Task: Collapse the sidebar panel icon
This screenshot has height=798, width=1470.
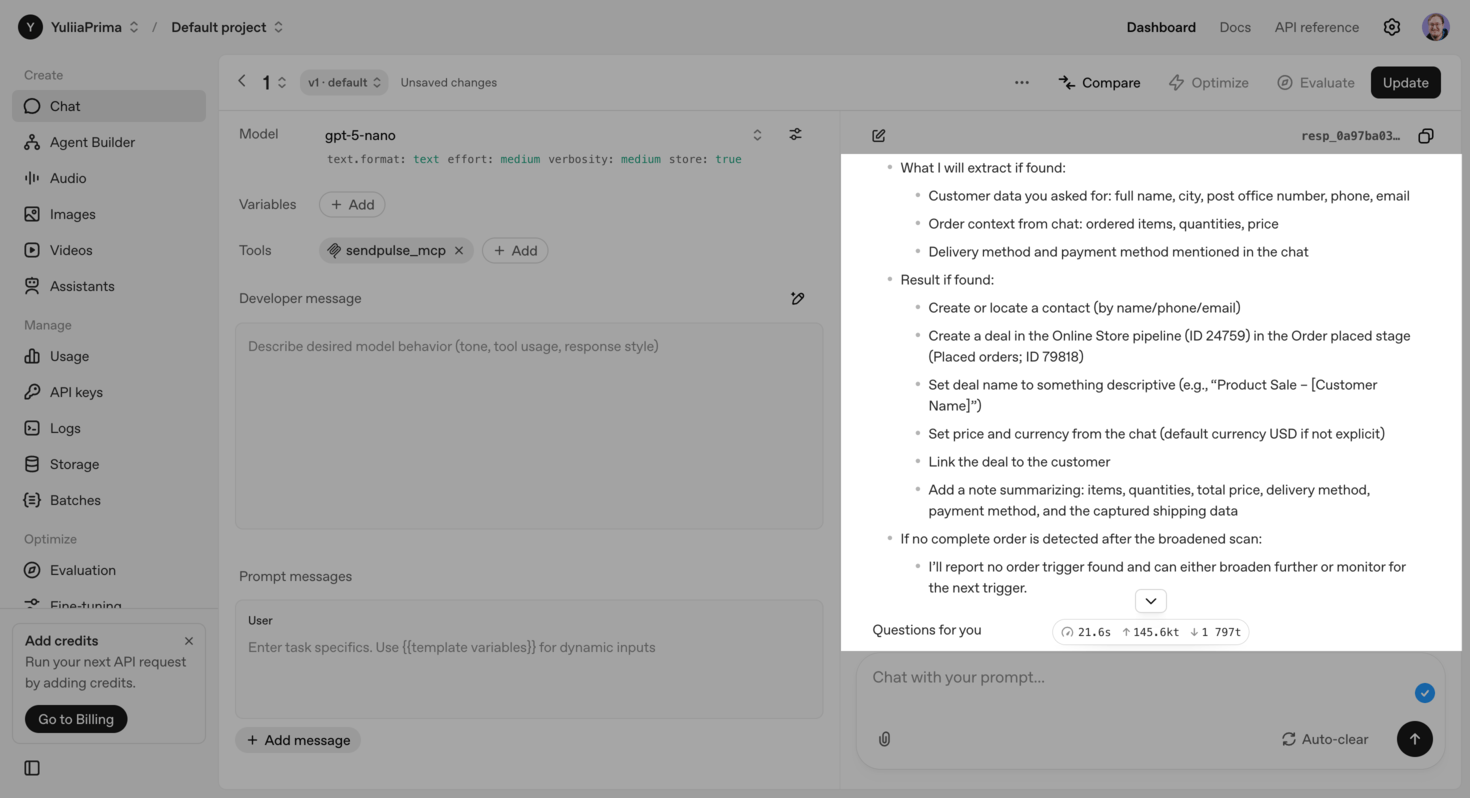Action: 32,768
